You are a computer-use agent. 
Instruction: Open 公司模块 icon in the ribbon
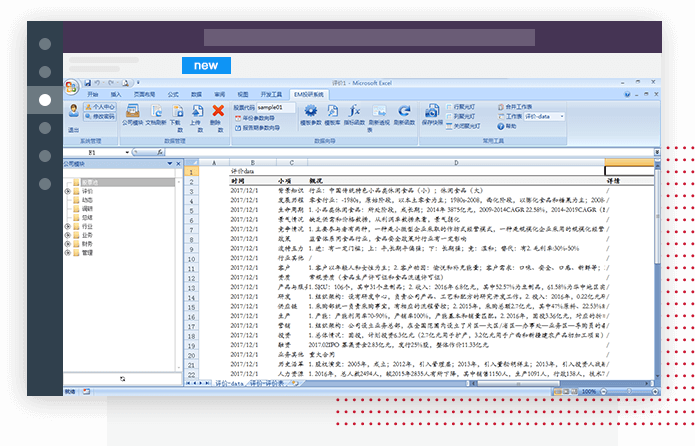132,113
